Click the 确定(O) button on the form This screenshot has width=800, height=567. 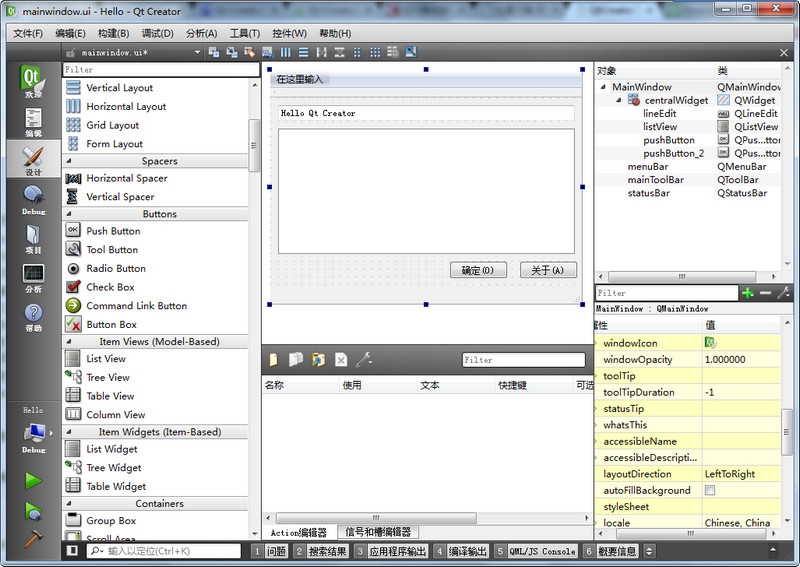pos(478,270)
